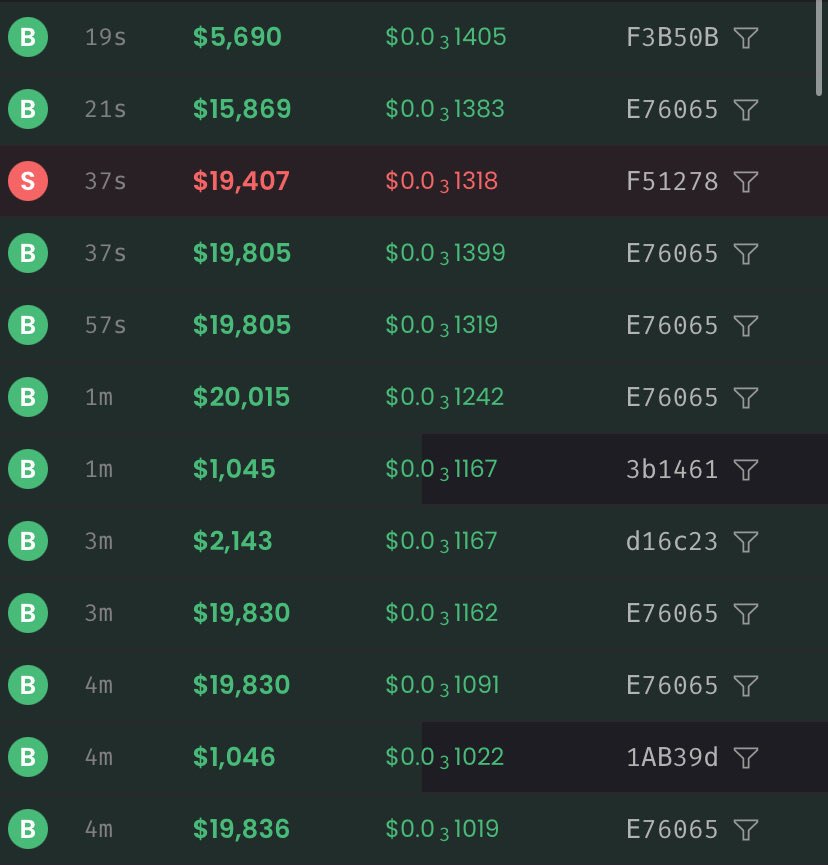Viewport: 828px width, 865px height.
Task: Click the B badge of the 21s trade
Action: point(28,109)
